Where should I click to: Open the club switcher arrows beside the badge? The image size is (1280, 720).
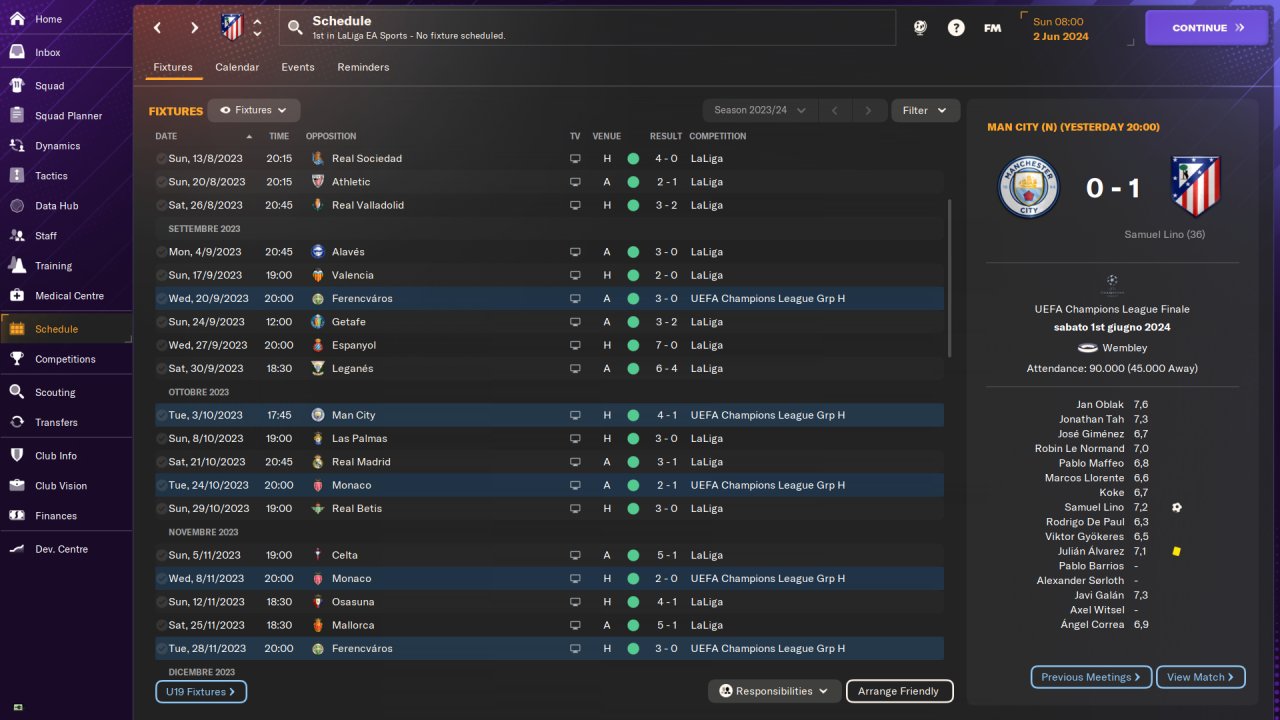[257, 28]
